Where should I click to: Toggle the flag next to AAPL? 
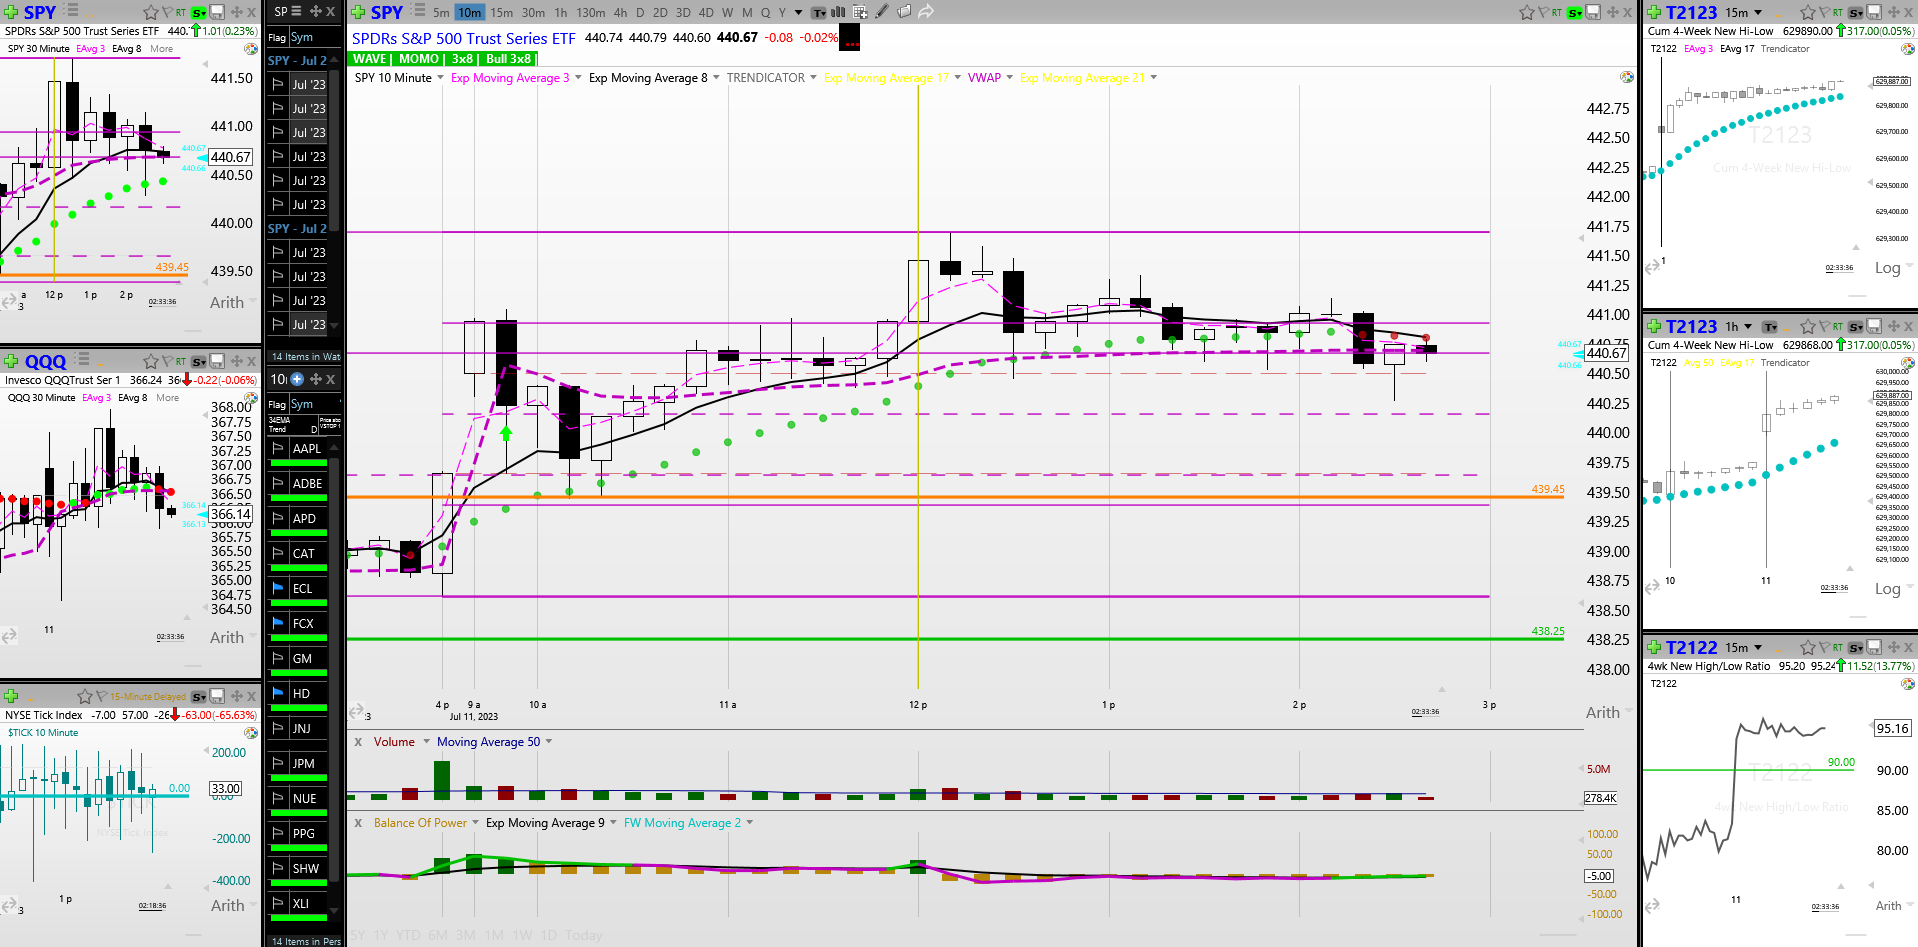click(278, 448)
